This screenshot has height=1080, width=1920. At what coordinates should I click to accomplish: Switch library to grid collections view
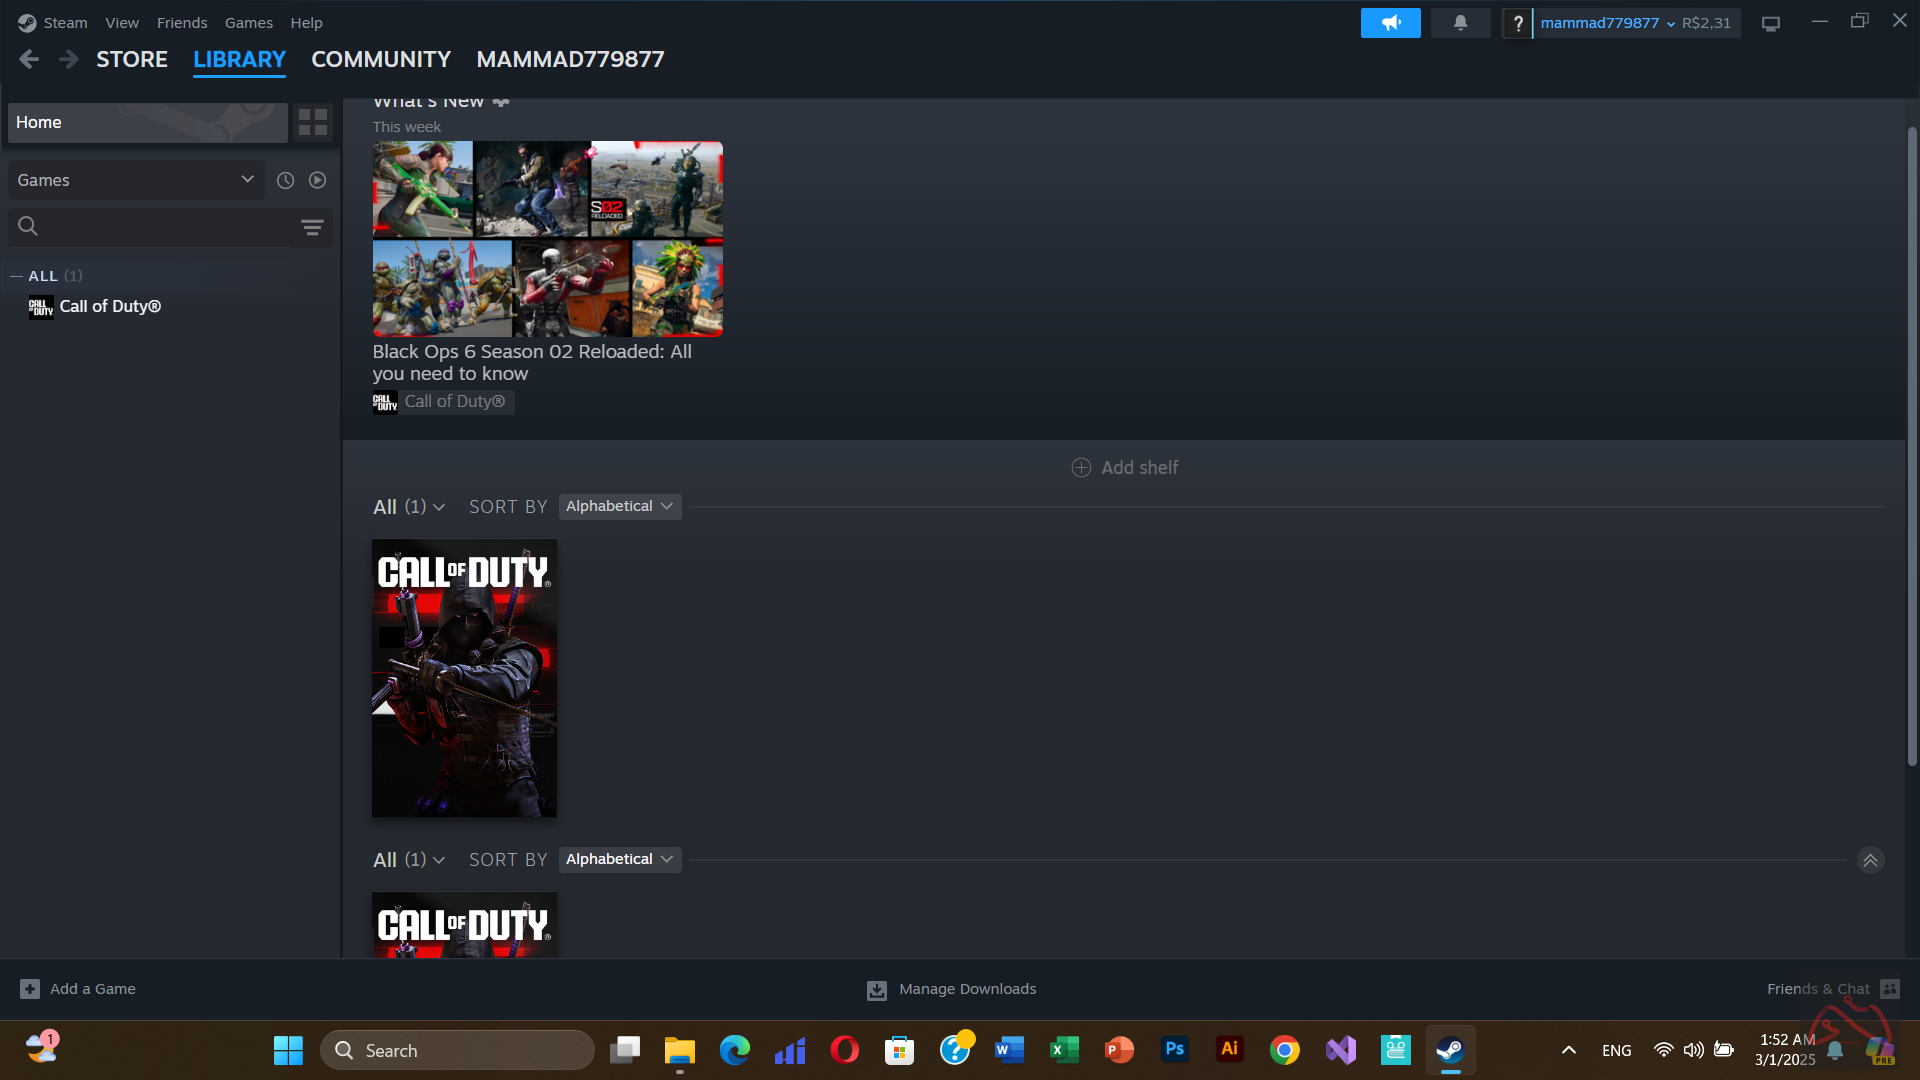[x=313, y=122]
